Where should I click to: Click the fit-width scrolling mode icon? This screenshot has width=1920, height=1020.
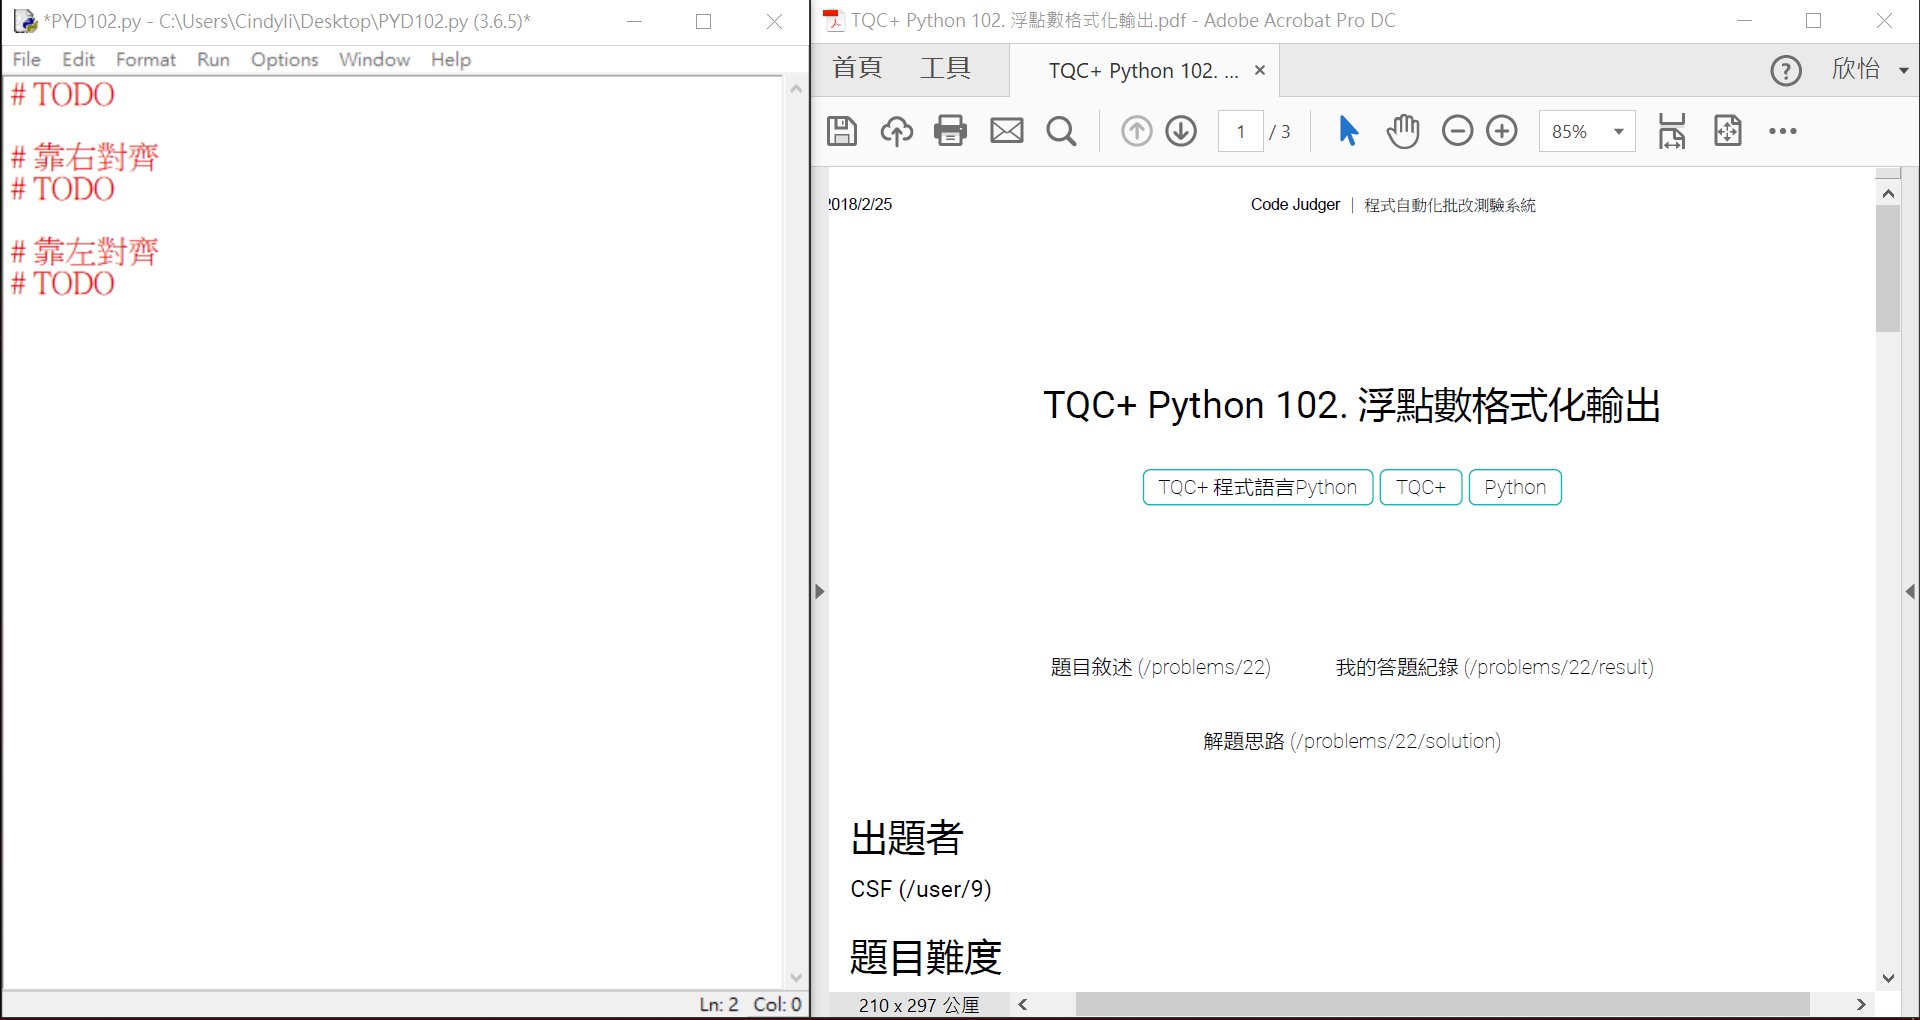[1672, 131]
